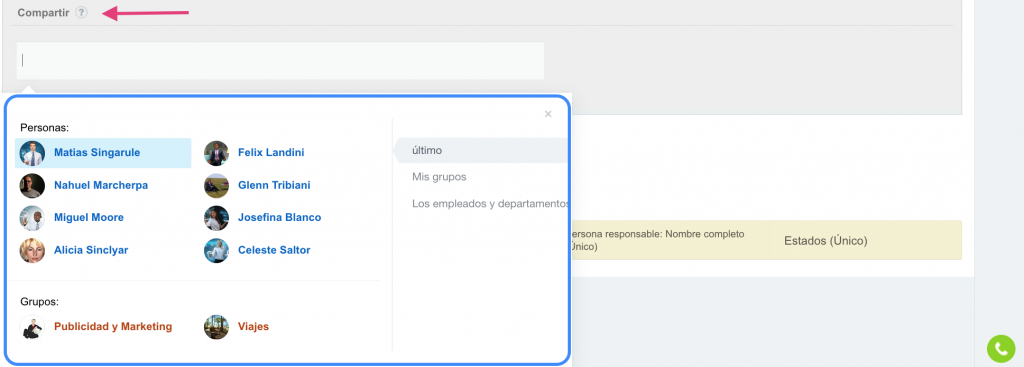1024x367 pixels.
Task: Click Felix Landini's avatar
Action: point(216,153)
